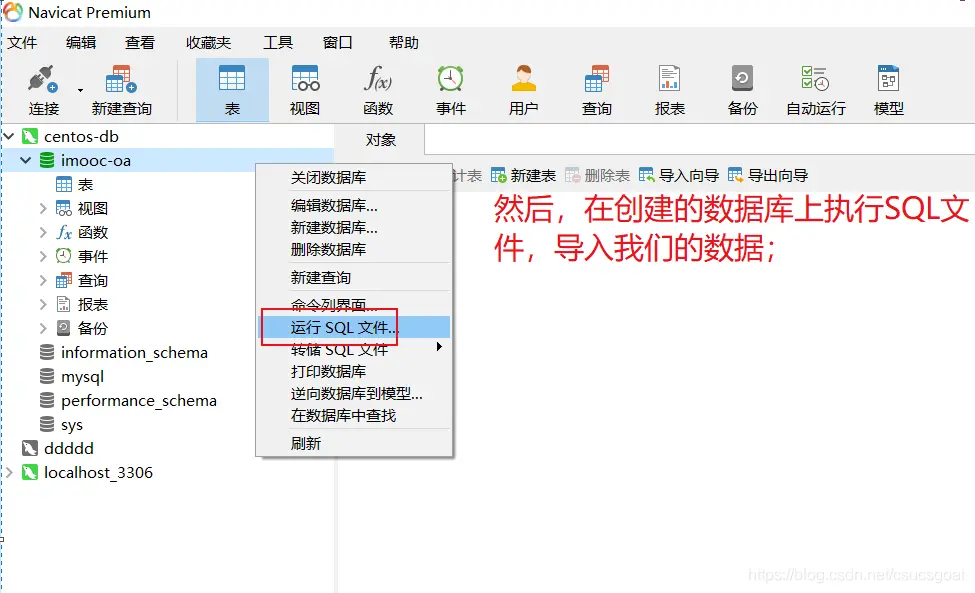Select the ddddd connection
The height and width of the screenshot is (593, 975).
(68, 448)
